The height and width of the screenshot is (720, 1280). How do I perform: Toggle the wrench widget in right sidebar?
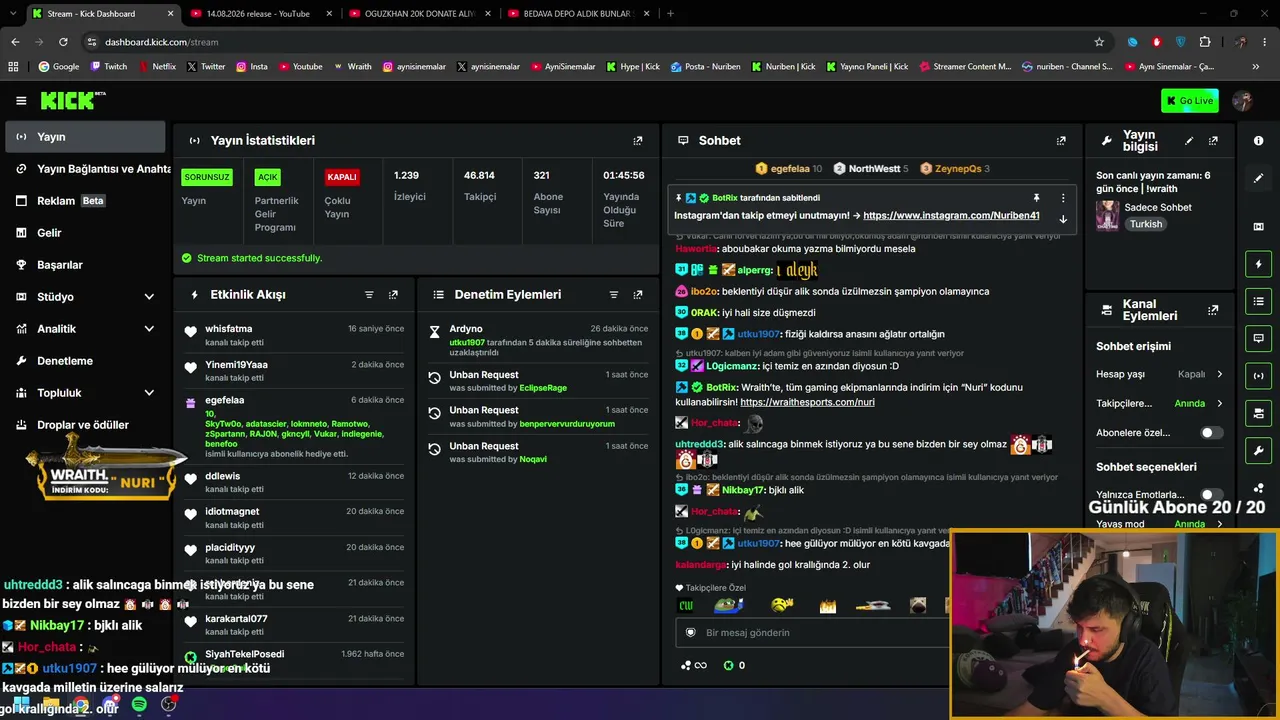click(x=1258, y=450)
